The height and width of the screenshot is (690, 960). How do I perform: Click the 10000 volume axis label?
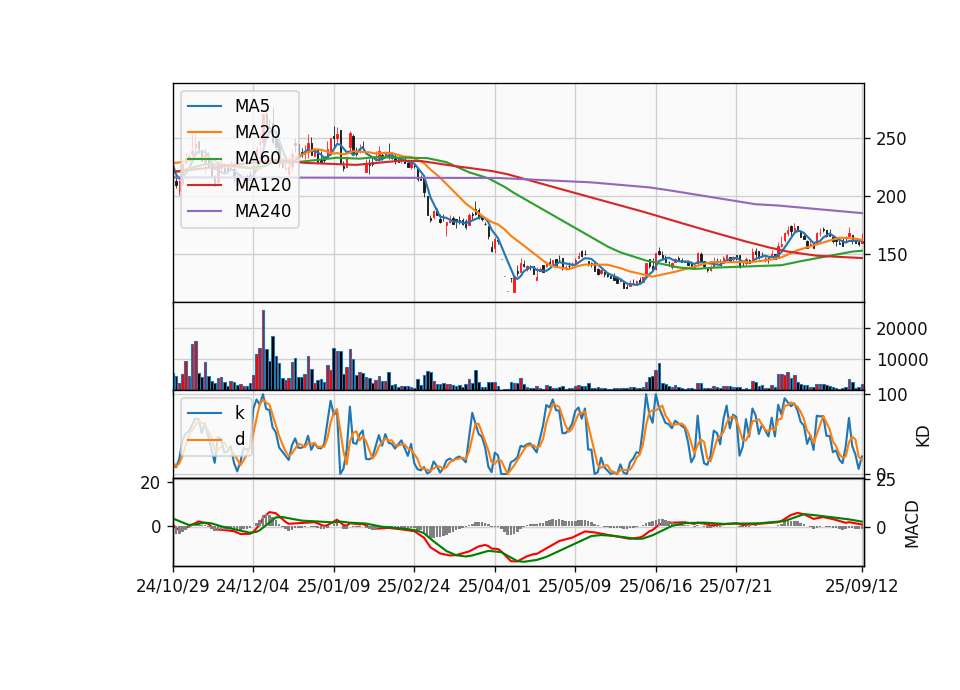(x=902, y=360)
